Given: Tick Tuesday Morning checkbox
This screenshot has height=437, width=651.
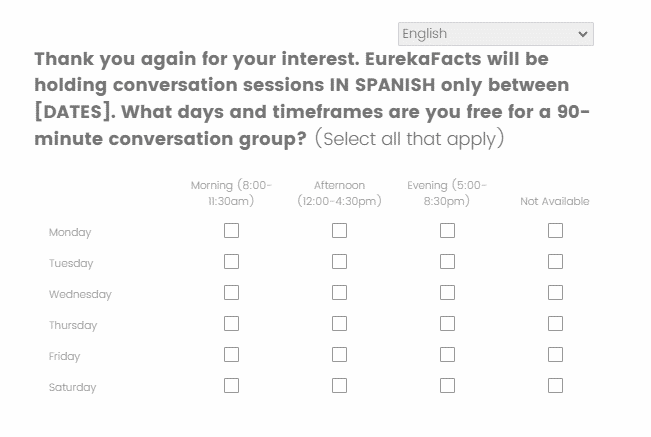Looking at the screenshot, I should point(231,262).
